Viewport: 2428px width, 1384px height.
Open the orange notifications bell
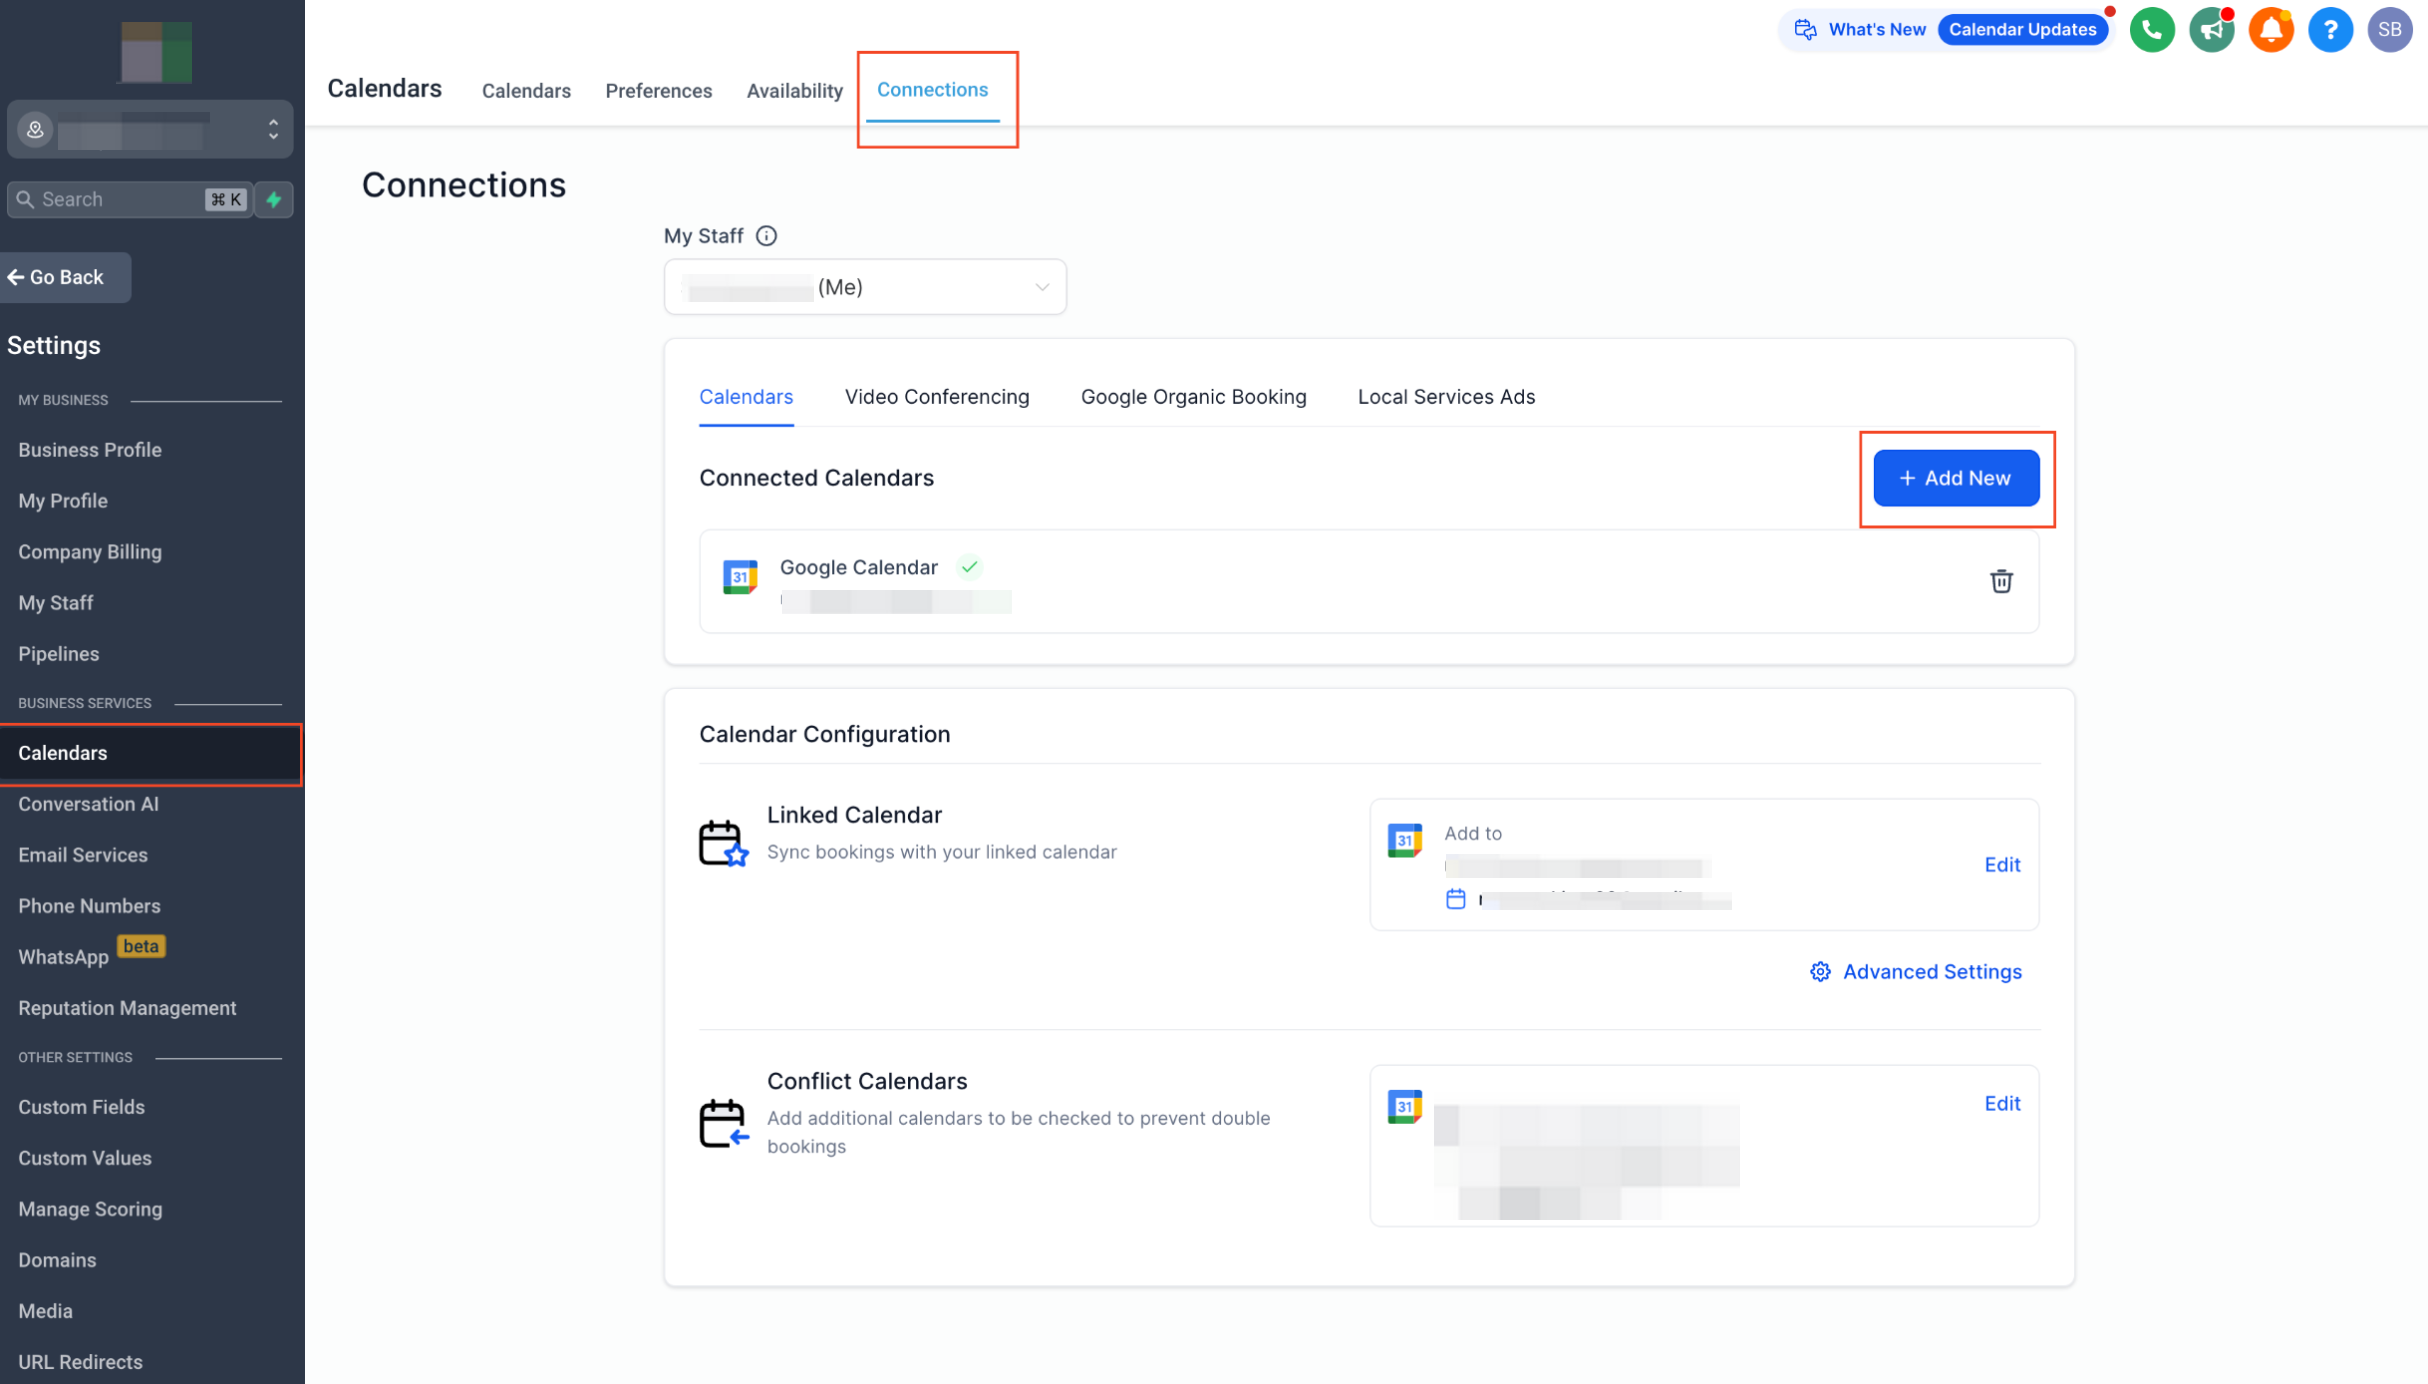coord(2271,30)
